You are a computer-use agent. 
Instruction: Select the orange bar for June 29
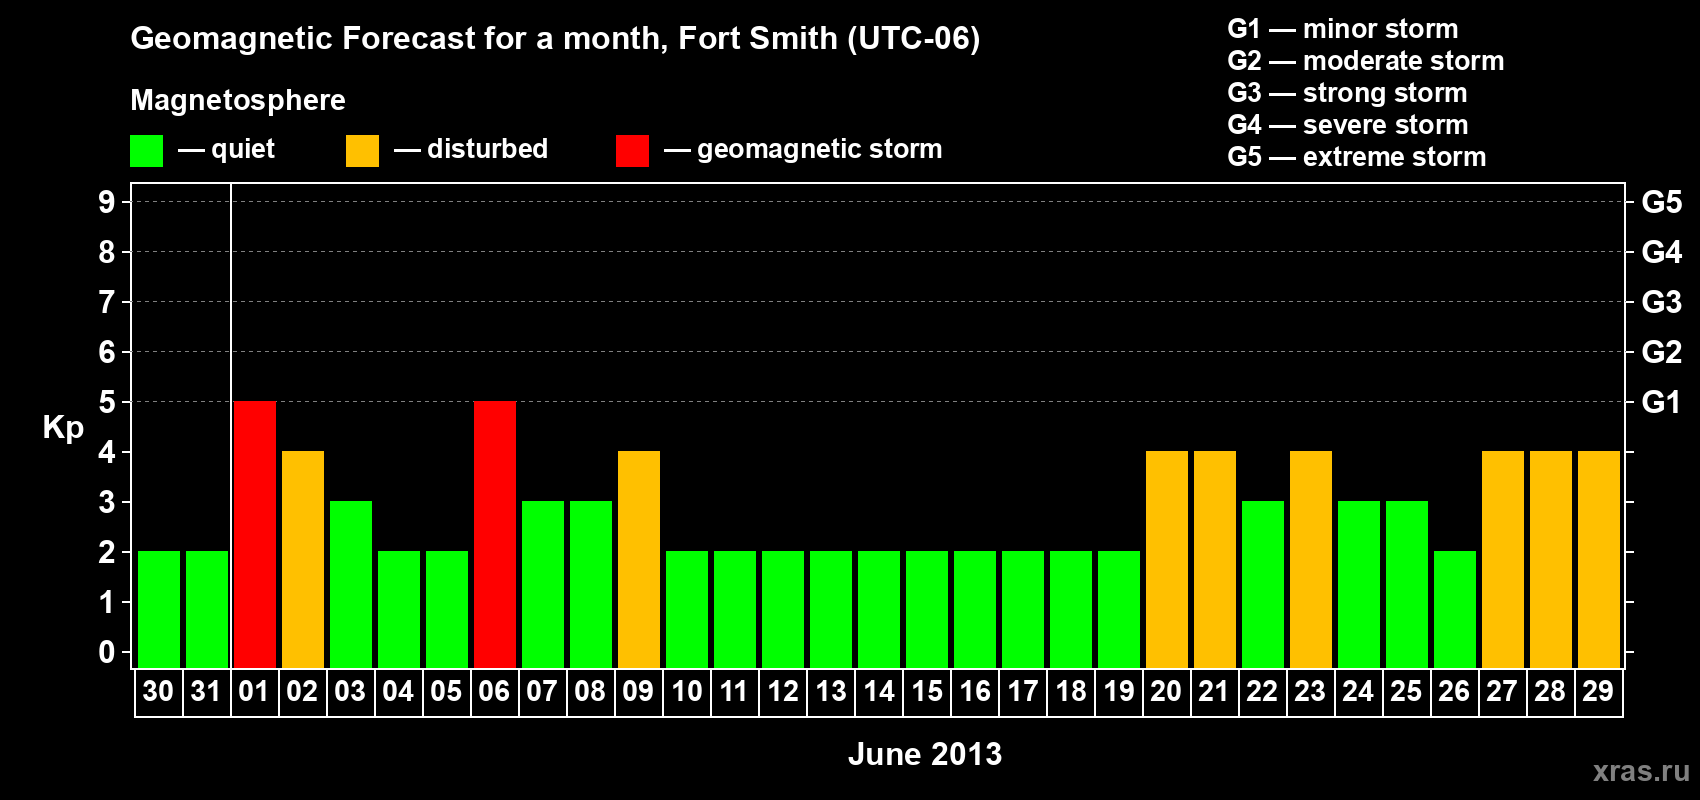click(1599, 560)
